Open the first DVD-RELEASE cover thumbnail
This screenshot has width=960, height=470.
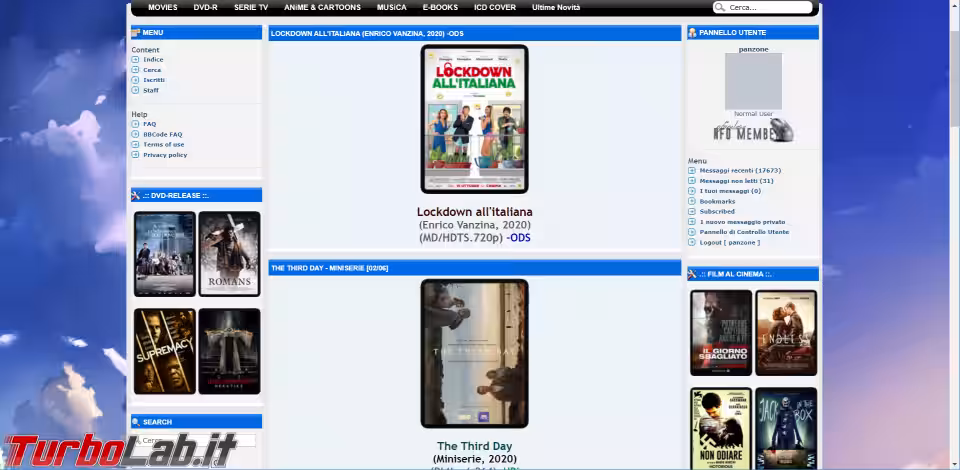(165, 254)
